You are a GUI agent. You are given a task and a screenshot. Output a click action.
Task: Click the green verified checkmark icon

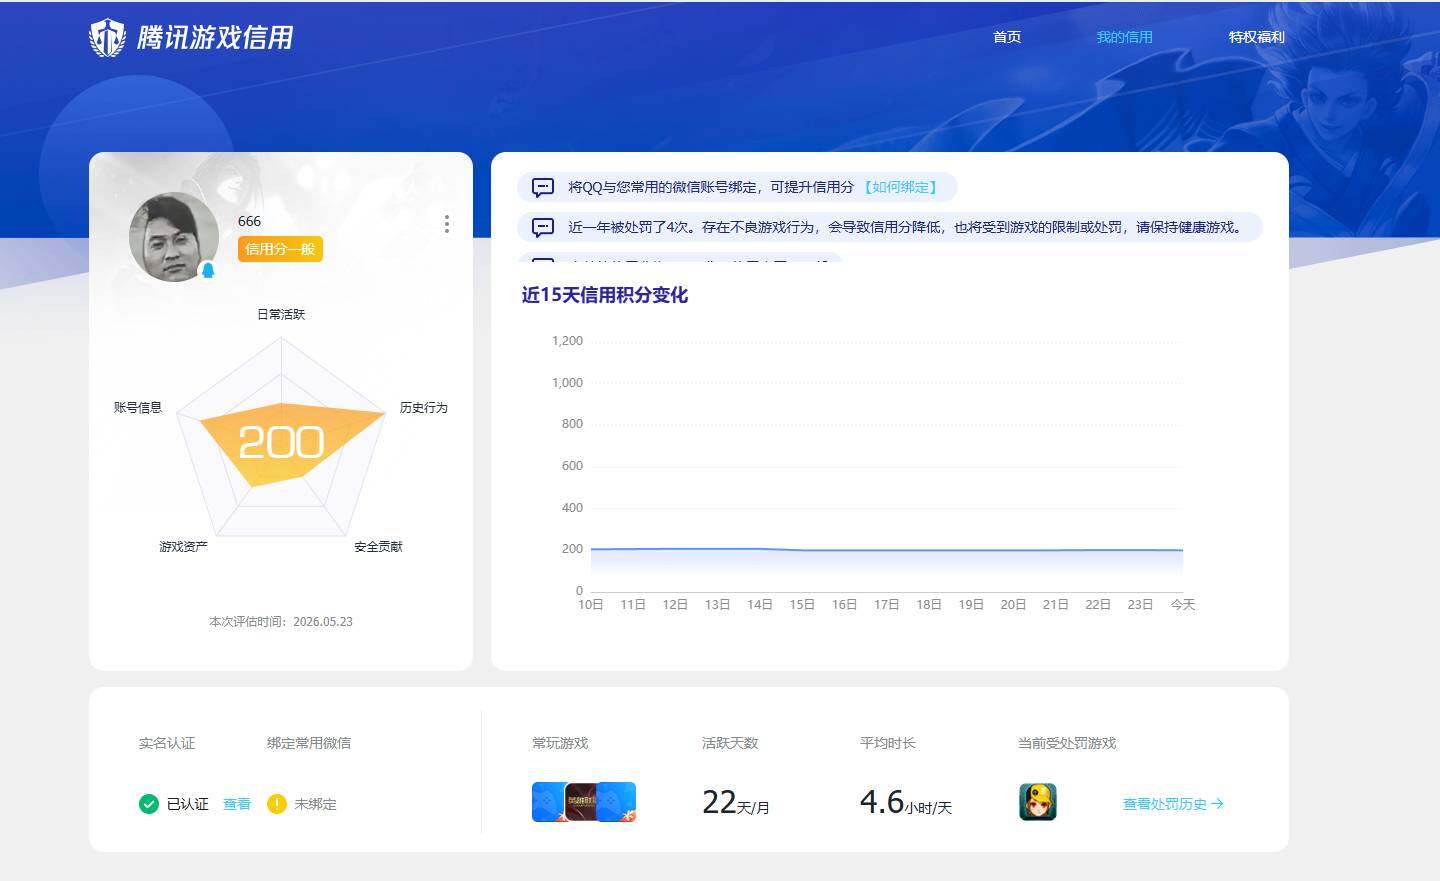click(149, 804)
